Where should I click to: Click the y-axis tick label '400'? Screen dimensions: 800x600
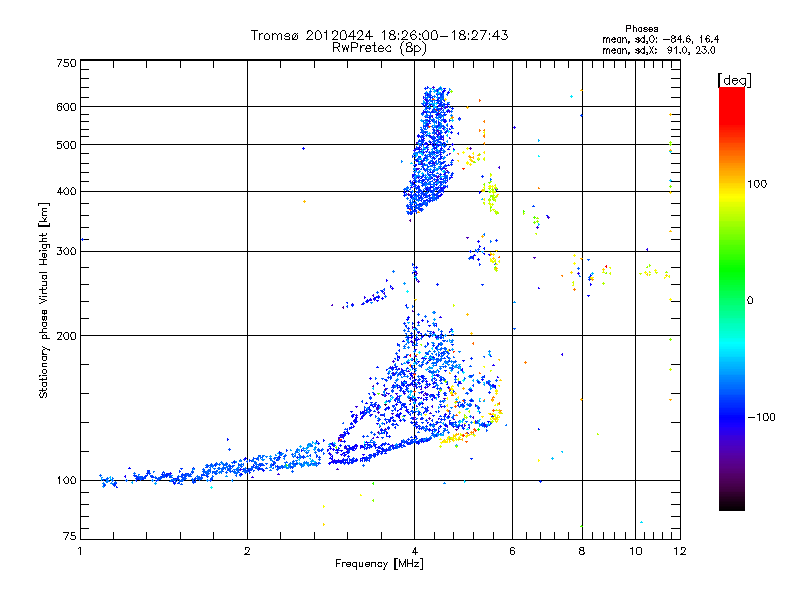[66, 192]
